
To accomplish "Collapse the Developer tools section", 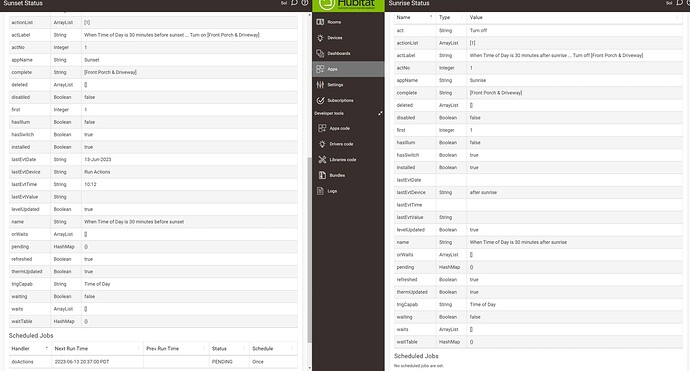I will (x=380, y=113).
